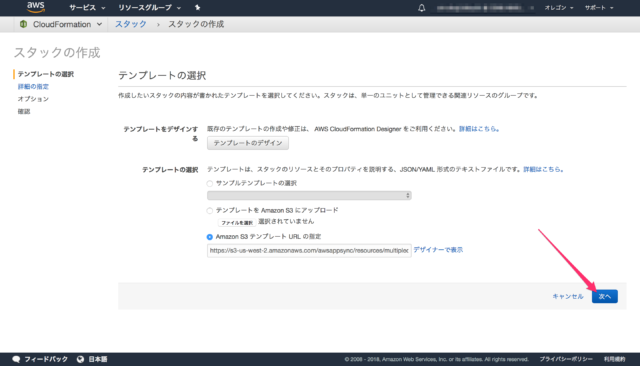Open 利用規約 footer link

(615, 359)
